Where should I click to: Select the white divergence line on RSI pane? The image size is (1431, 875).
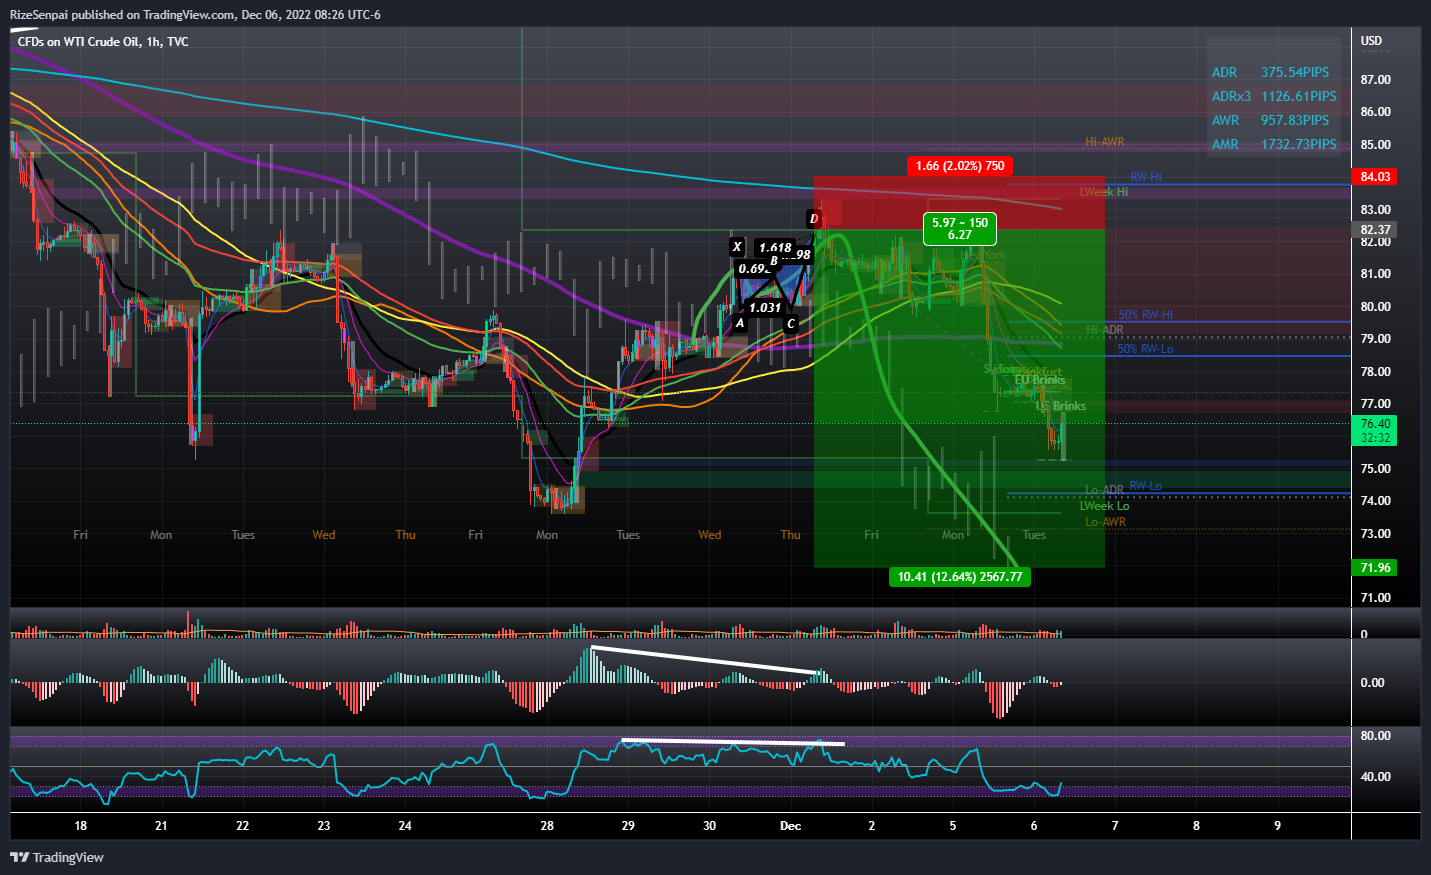tap(733, 742)
